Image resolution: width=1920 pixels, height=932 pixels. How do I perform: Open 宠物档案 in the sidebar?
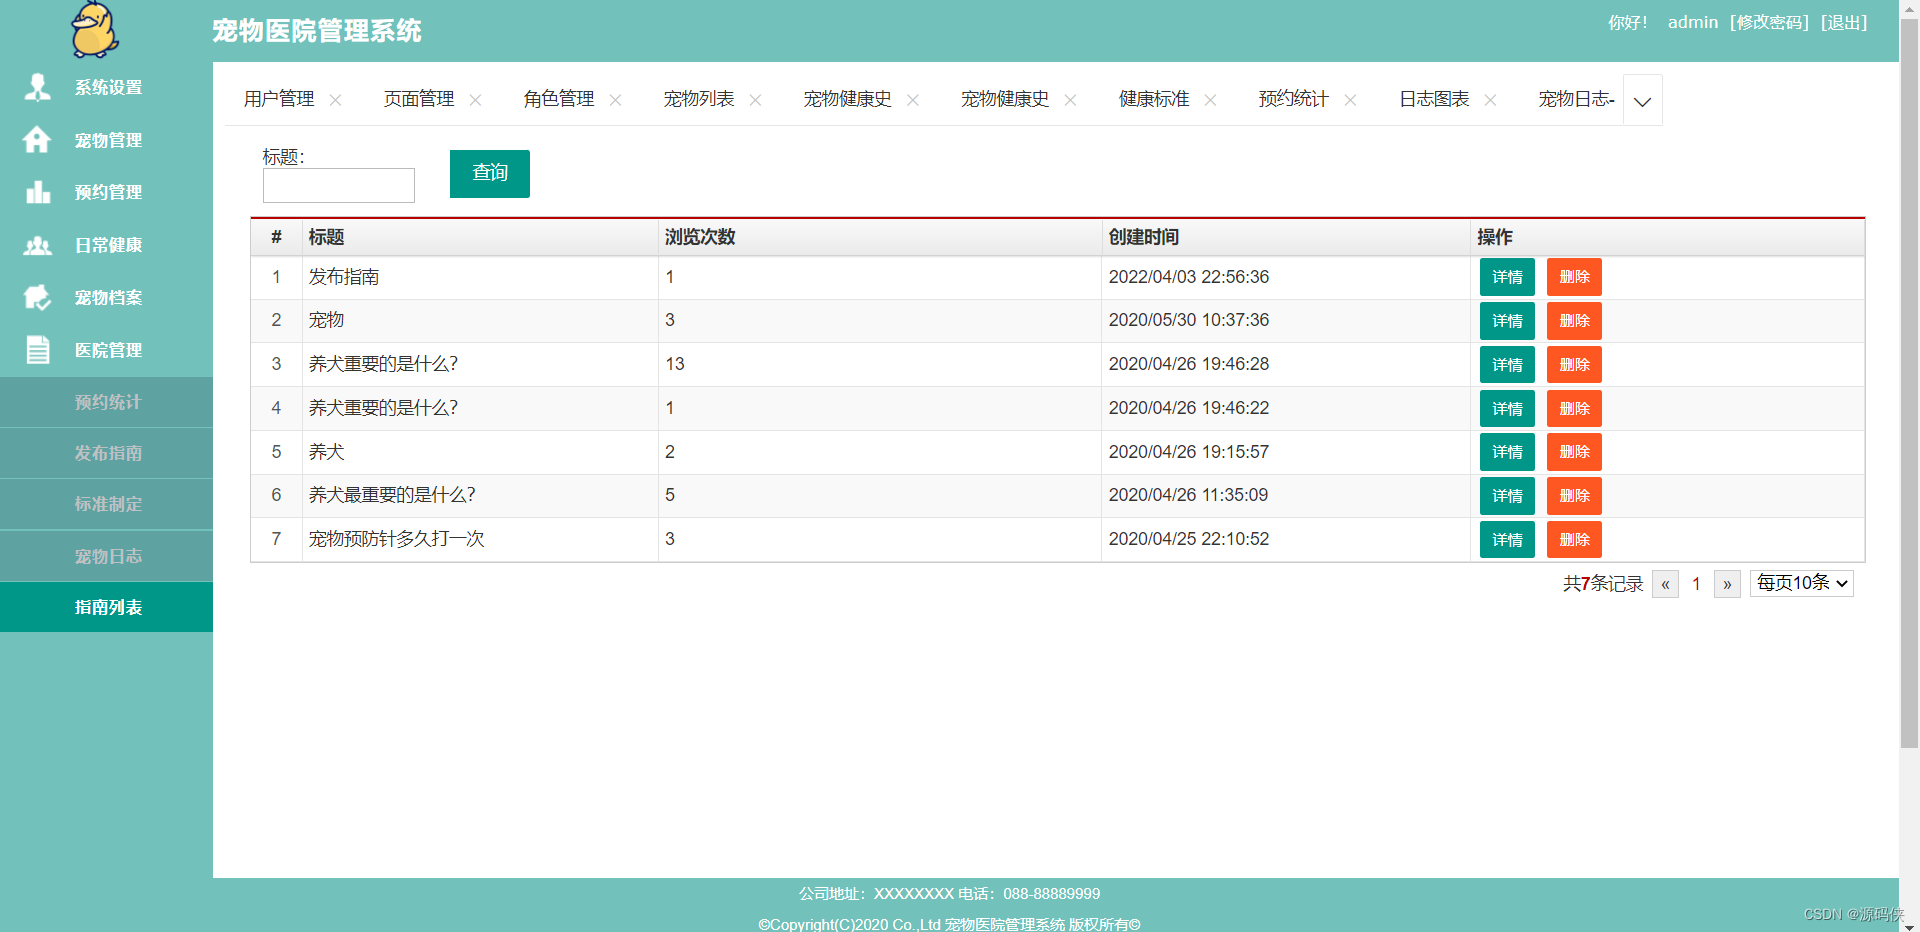(x=106, y=297)
